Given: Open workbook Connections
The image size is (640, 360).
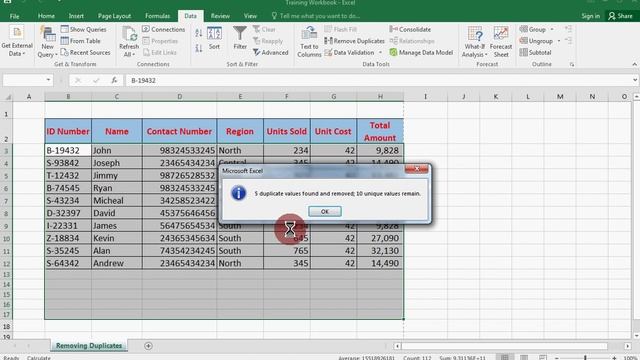Looking at the screenshot, I should pos(163,29).
